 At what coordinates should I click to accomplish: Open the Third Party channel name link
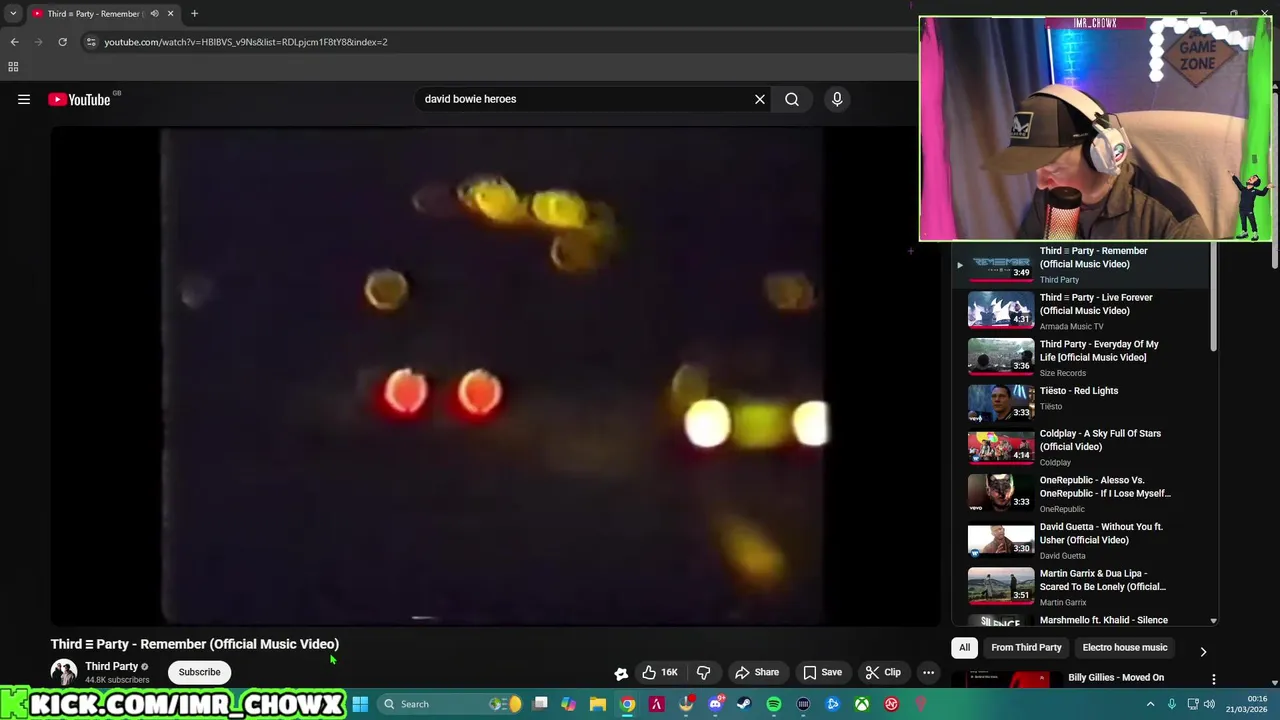(111, 666)
